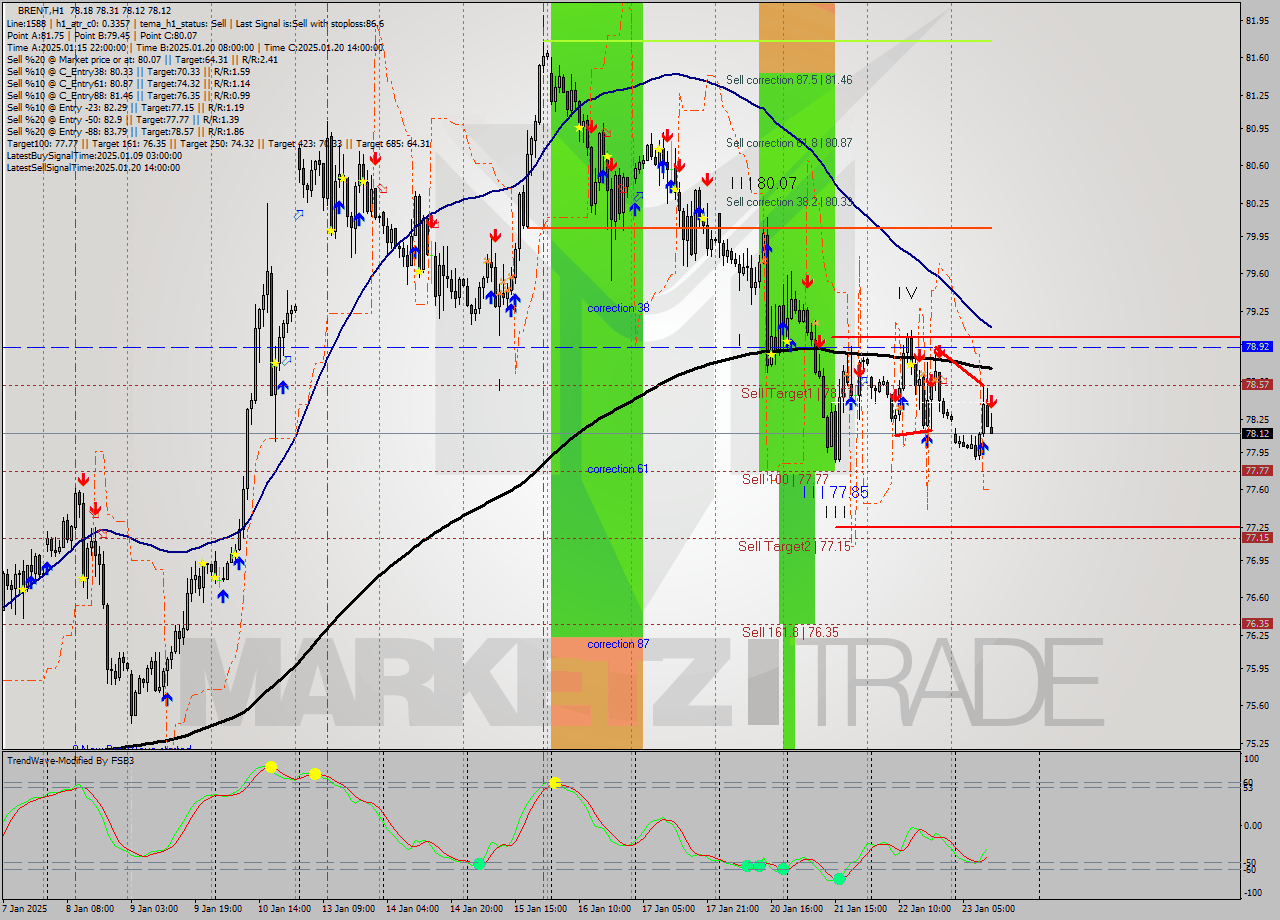
Task: Click the '20 Jan 16:00' time label
Action: click(797, 909)
